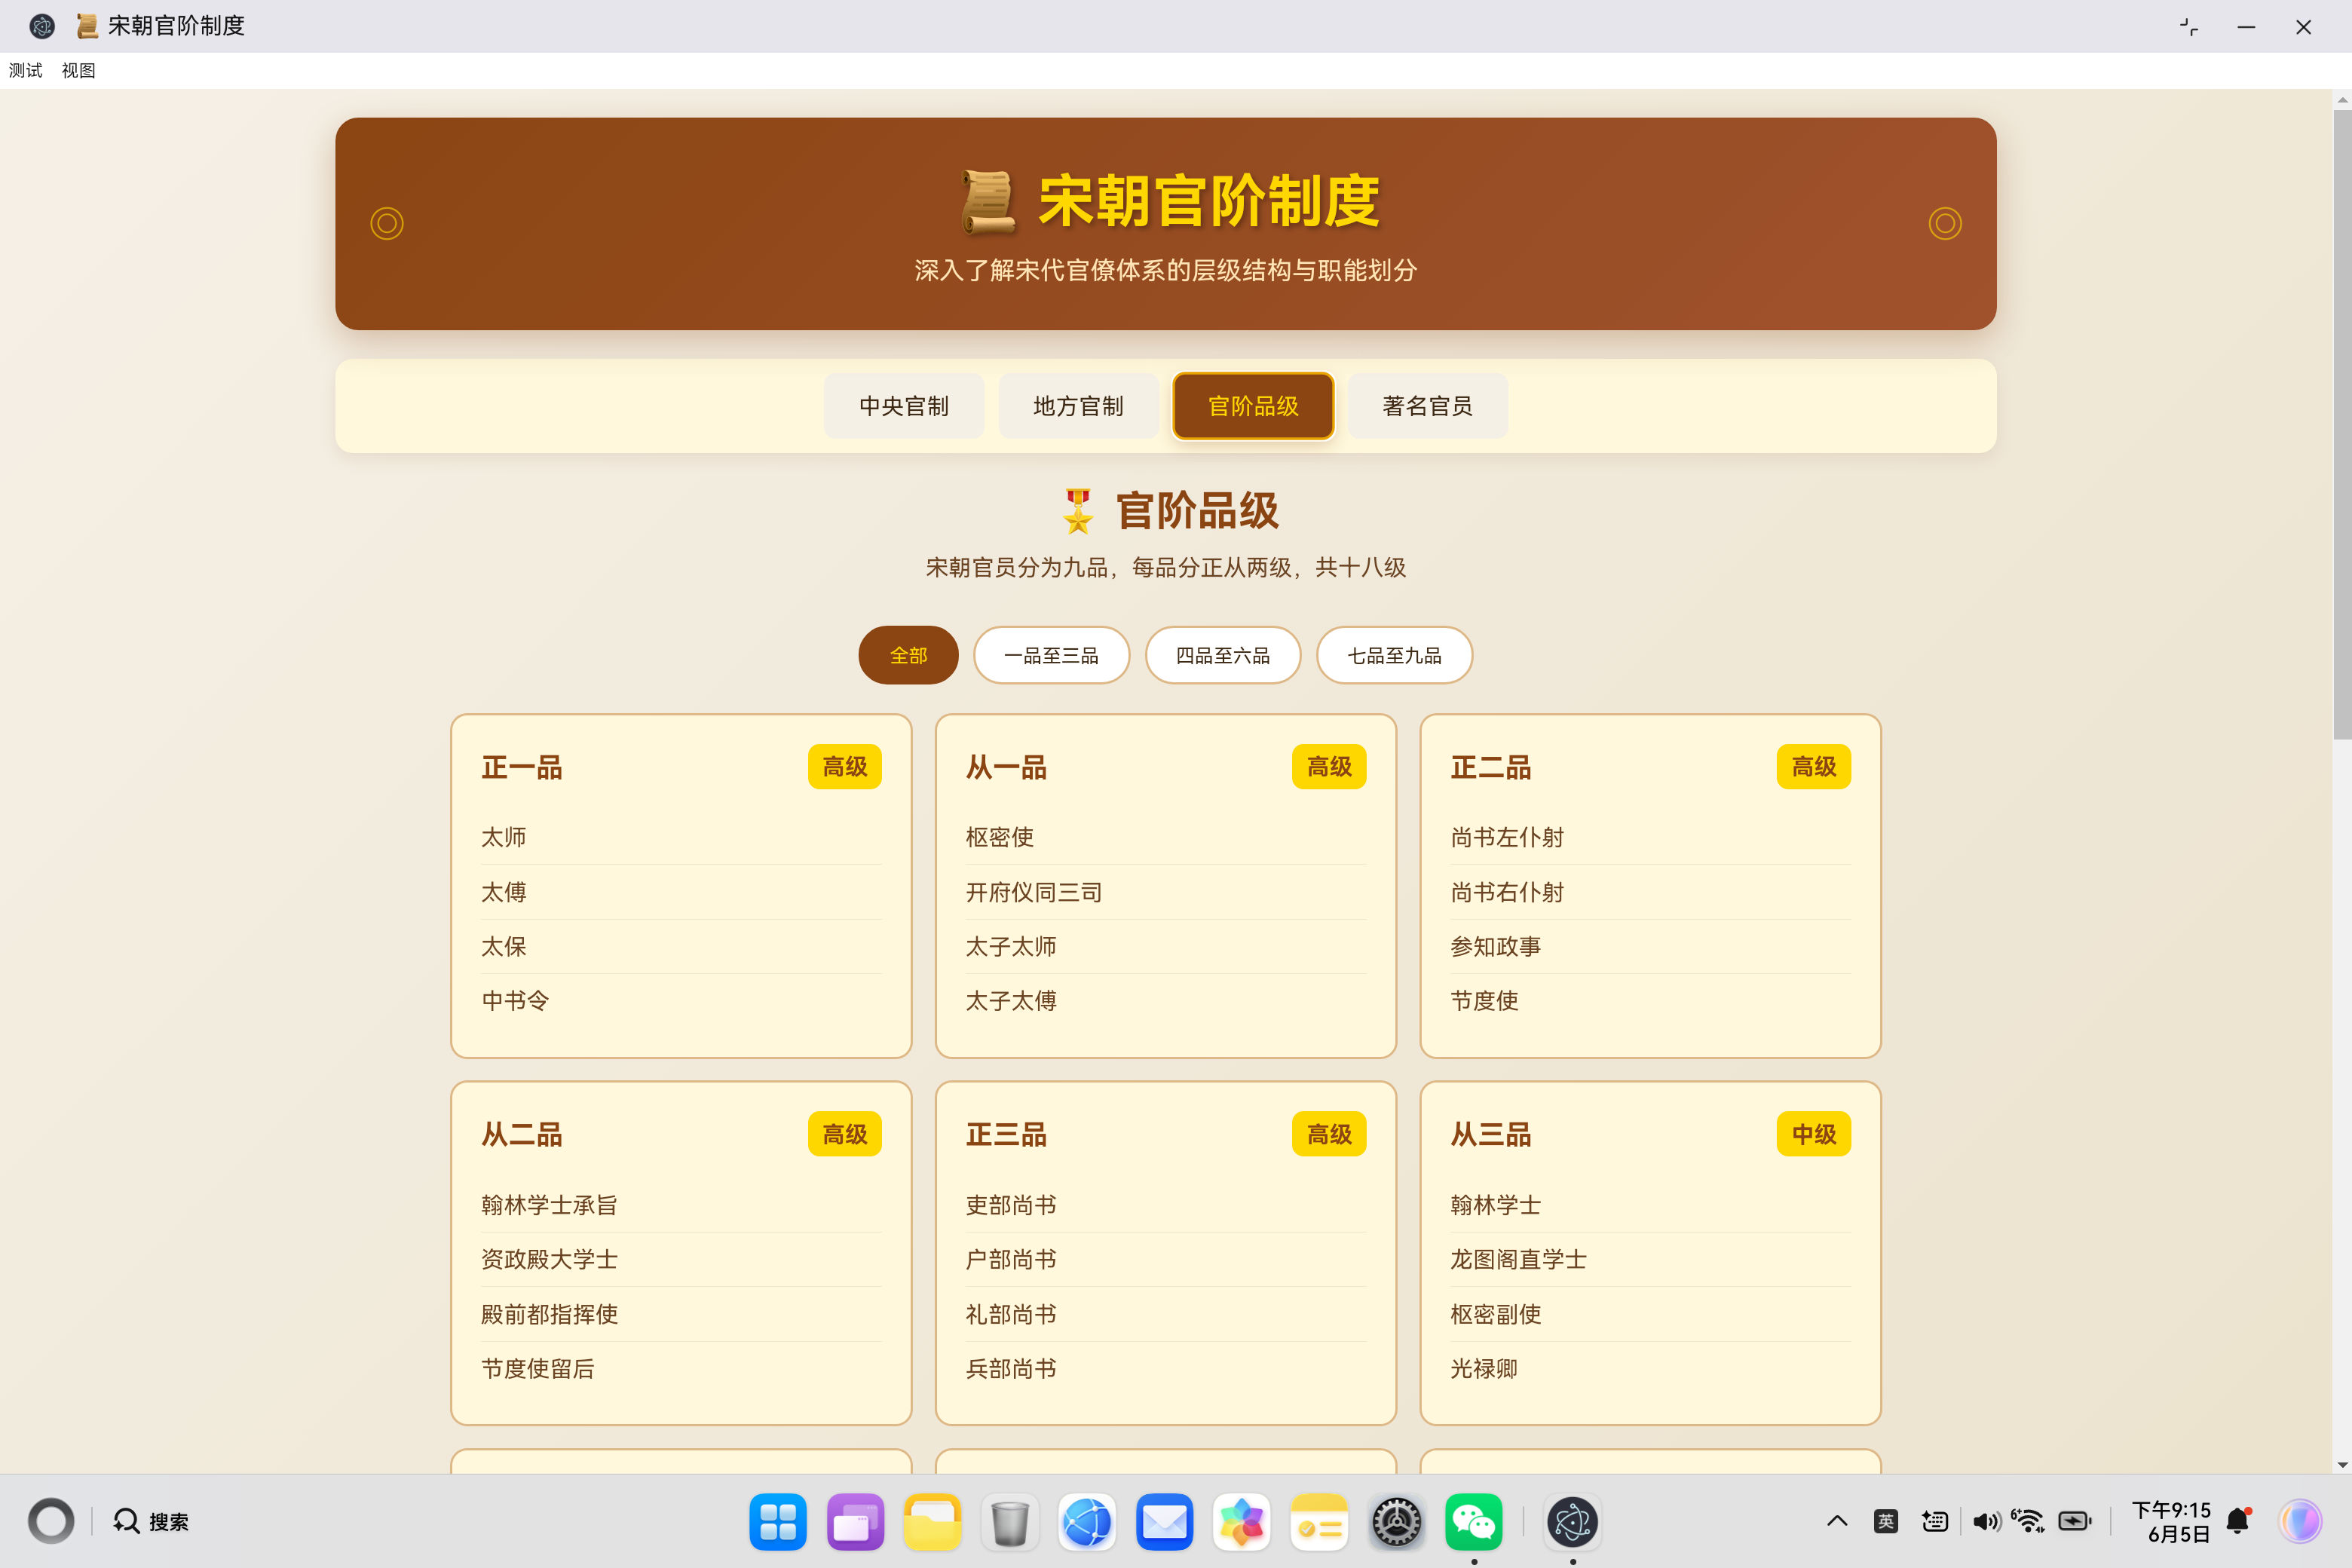Open the colorful photos app in dock

click(1242, 1521)
